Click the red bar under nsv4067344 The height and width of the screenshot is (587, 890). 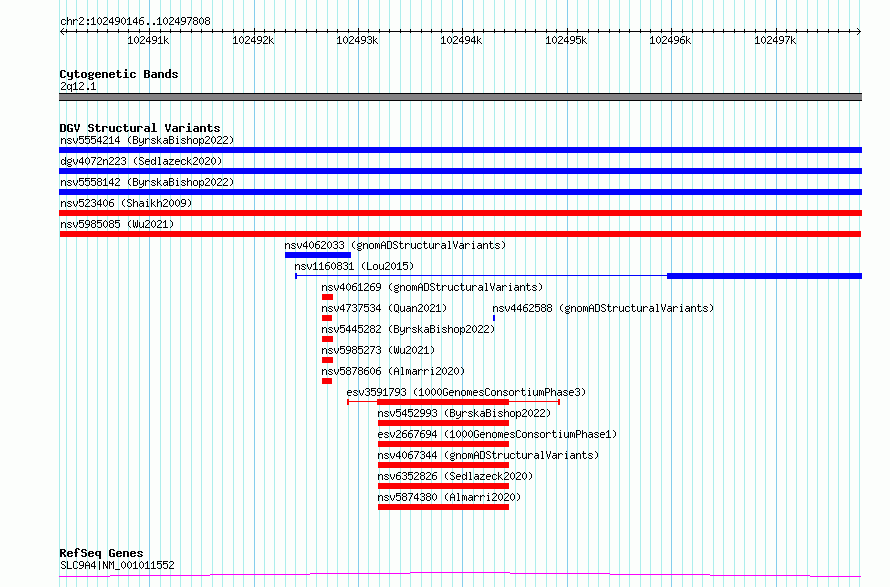click(x=443, y=466)
